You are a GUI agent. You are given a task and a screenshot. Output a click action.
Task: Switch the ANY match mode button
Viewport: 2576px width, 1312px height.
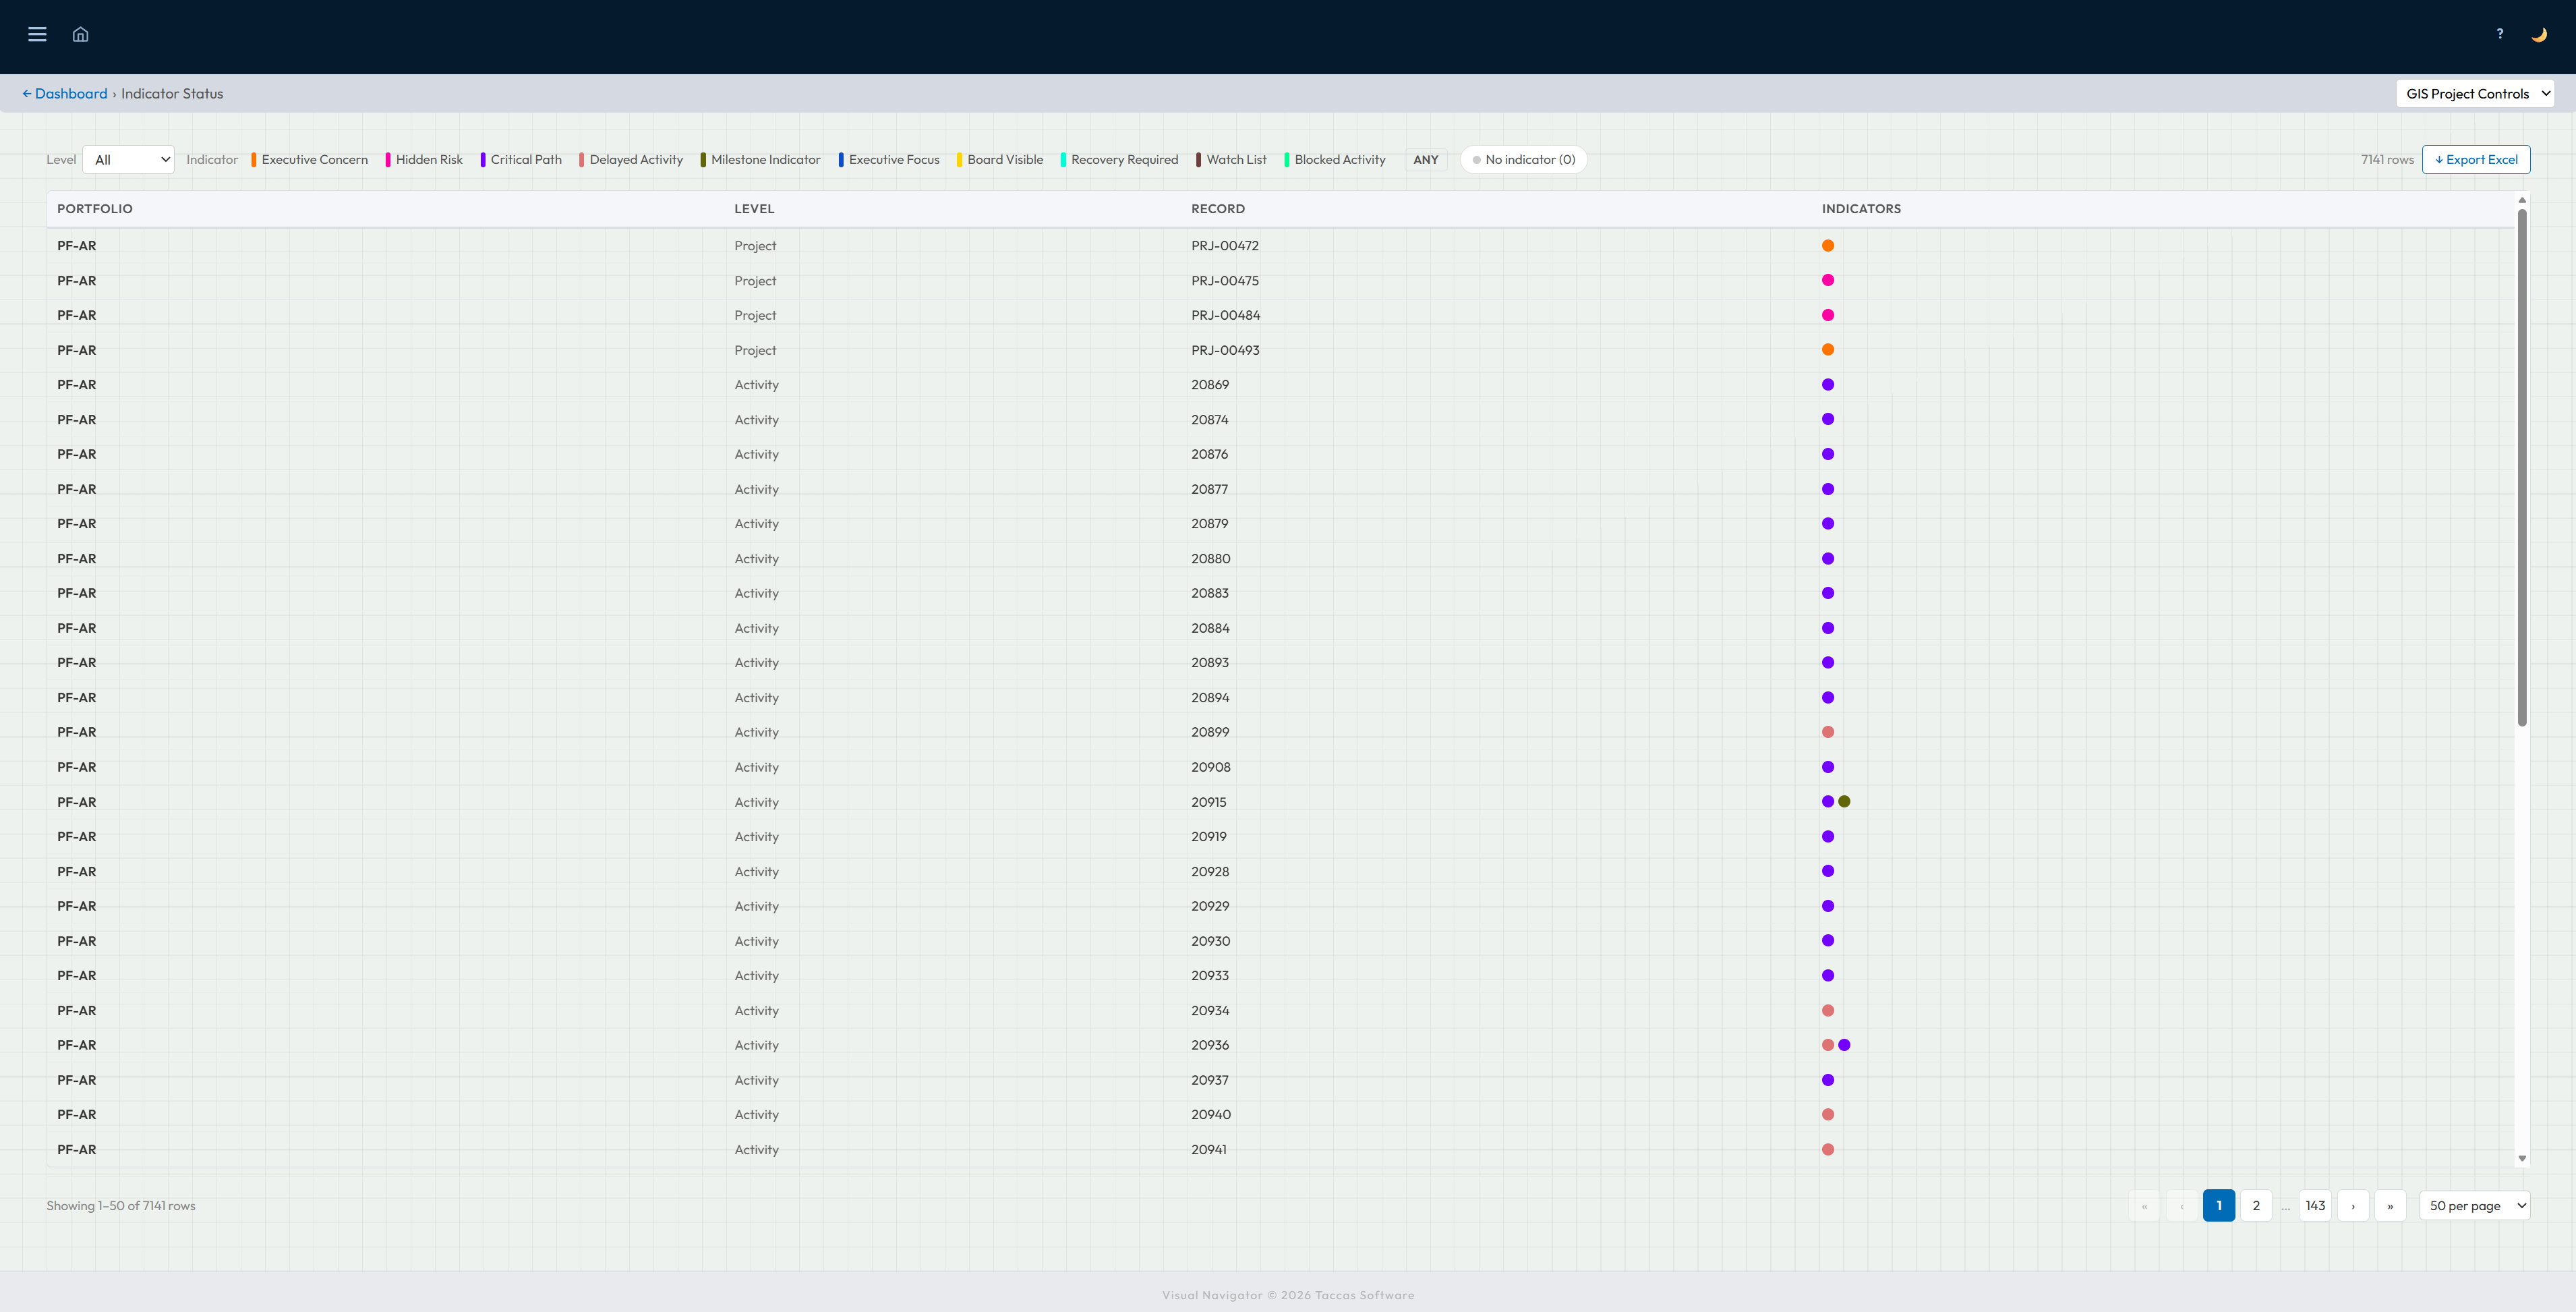click(x=1426, y=160)
